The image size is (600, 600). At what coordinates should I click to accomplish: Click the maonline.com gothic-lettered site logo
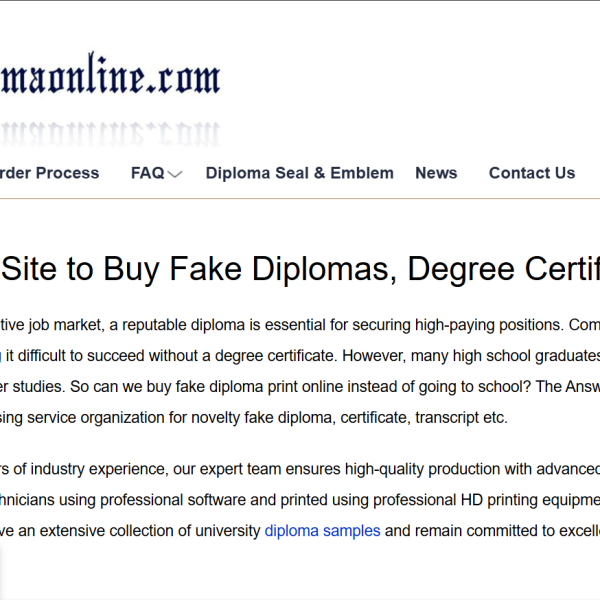click(110, 77)
